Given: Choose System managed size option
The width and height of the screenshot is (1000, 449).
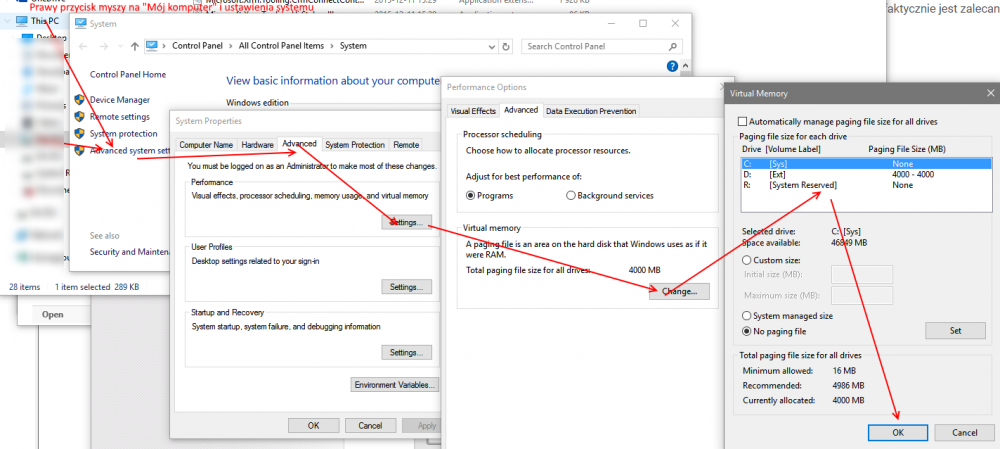Looking at the screenshot, I should point(746,316).
